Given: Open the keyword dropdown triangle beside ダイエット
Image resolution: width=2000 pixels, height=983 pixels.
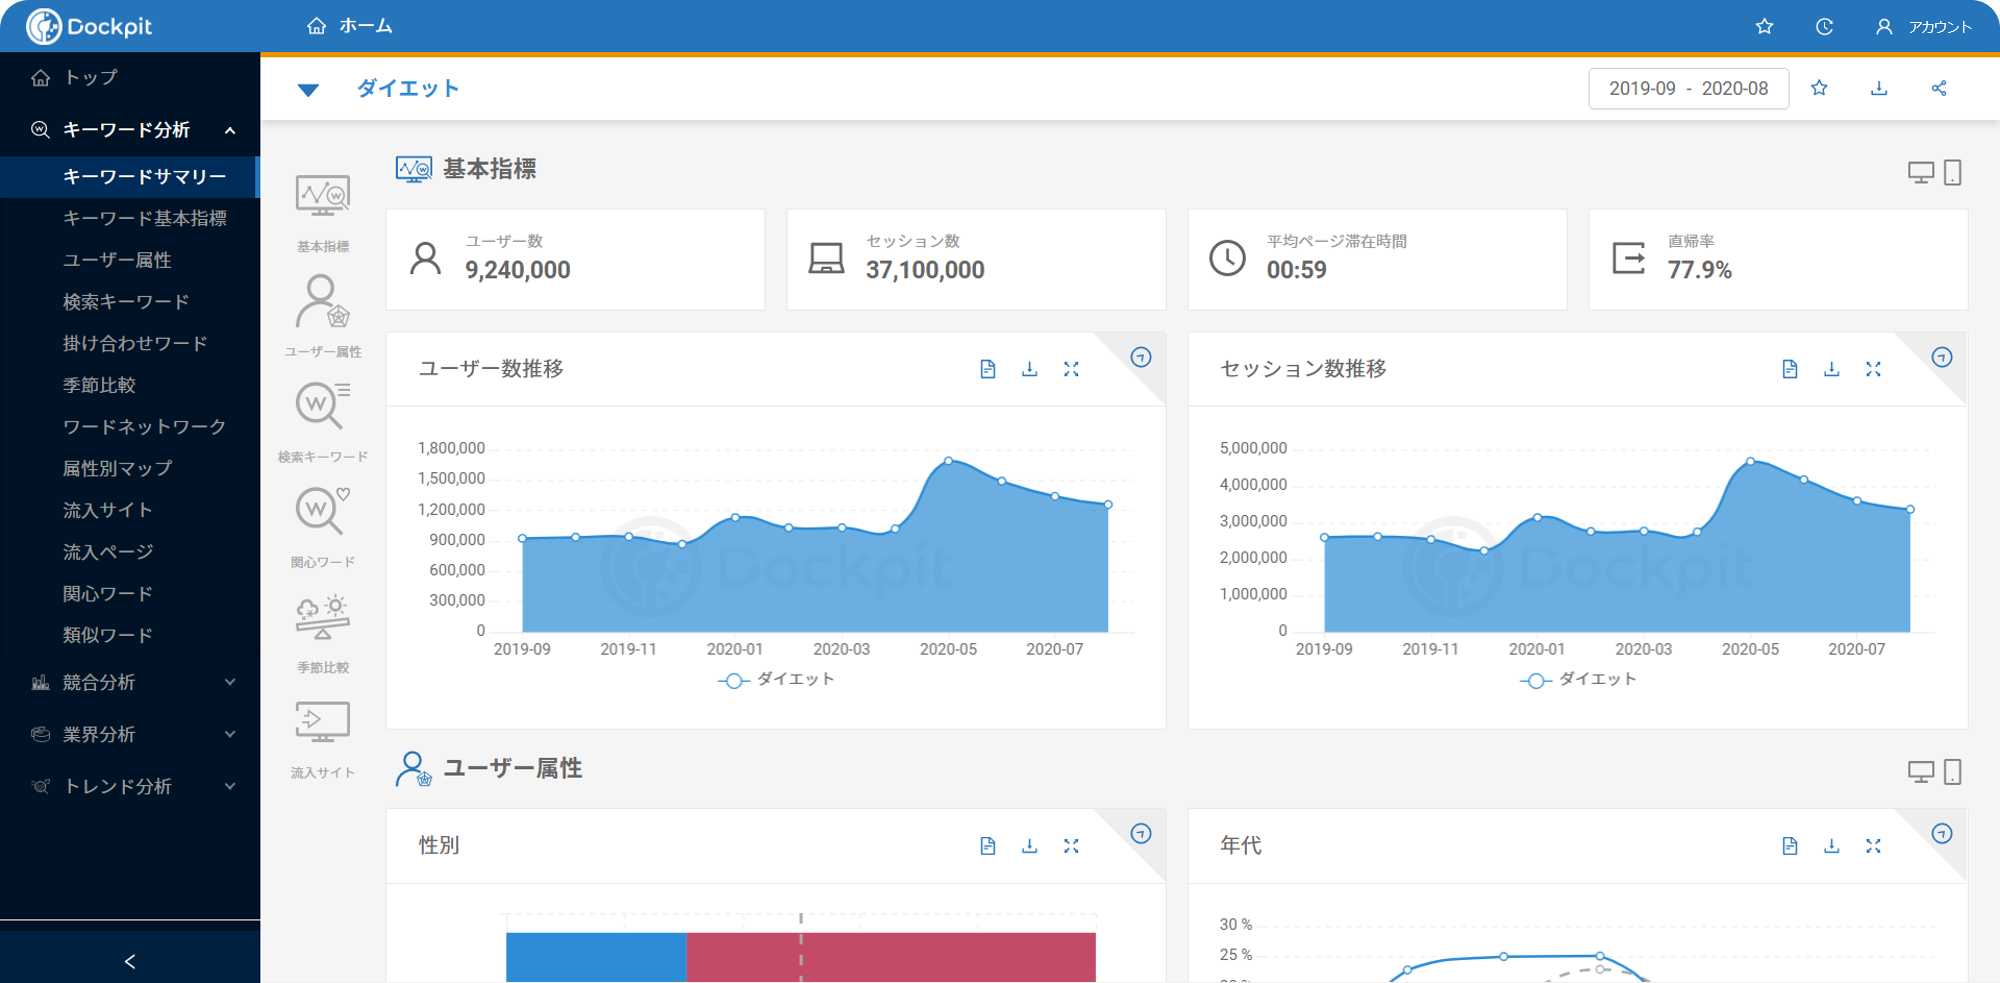Looking at the screenshot, I should coord(308,90).
